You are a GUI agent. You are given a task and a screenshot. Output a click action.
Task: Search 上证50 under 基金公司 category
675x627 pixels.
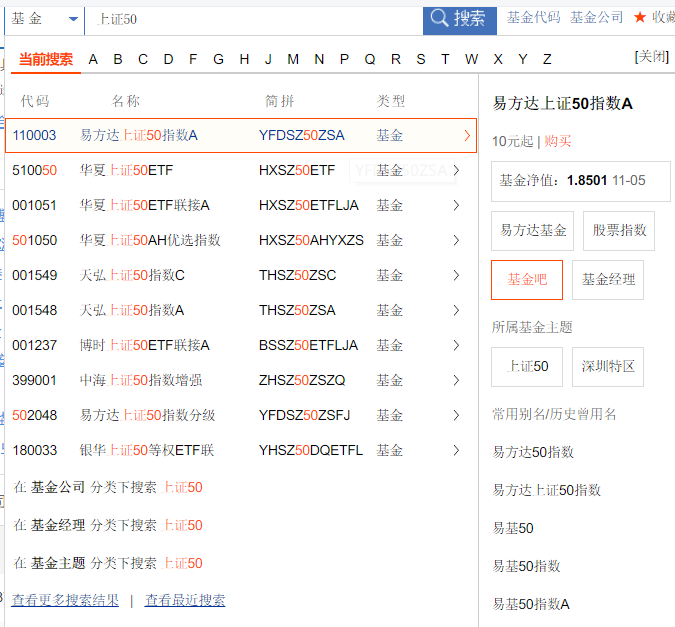point(108,487)
